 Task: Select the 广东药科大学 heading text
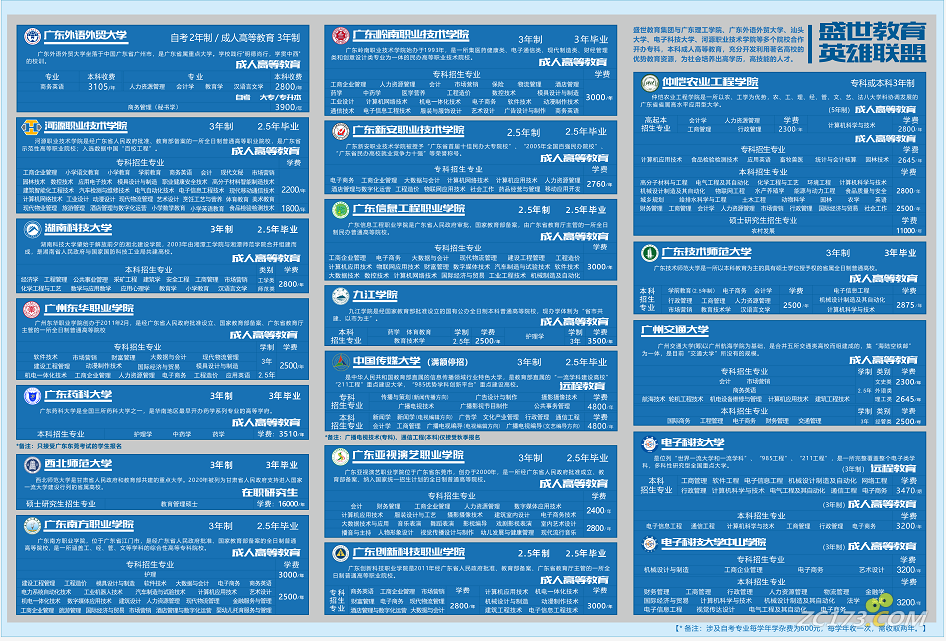78,395
